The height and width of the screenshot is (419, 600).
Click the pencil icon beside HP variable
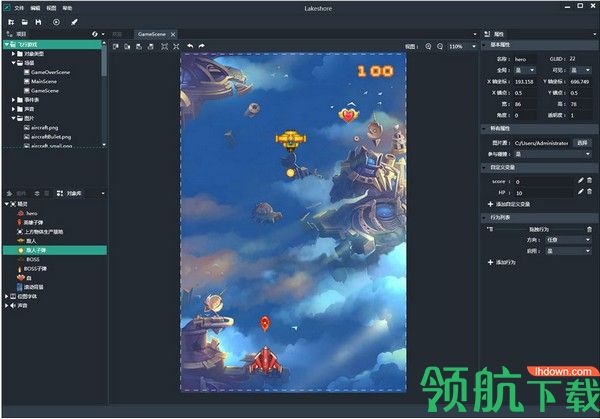(x=580, y=192)
